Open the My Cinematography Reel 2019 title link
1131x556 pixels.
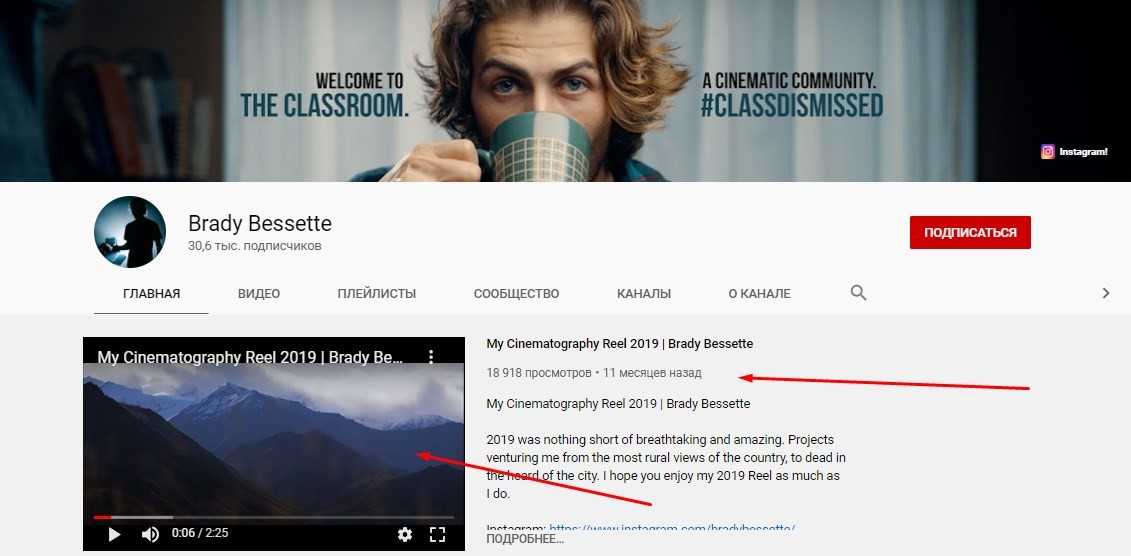[620, 344]
